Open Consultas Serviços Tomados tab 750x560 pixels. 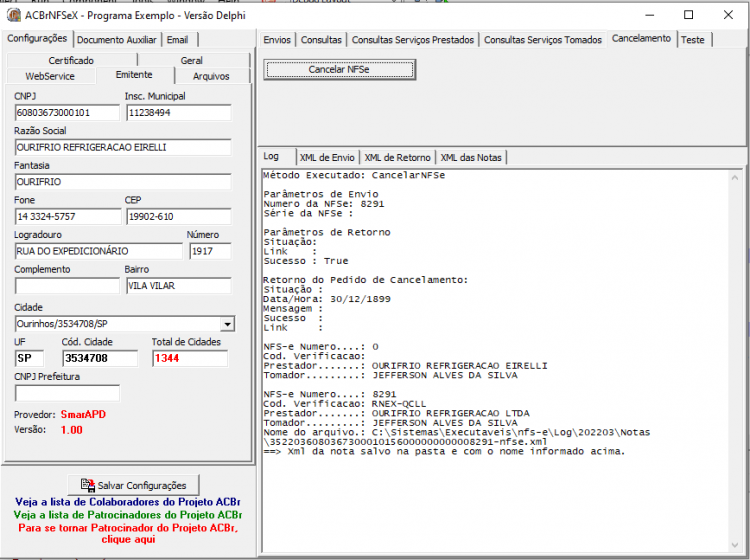click(543, 40)
